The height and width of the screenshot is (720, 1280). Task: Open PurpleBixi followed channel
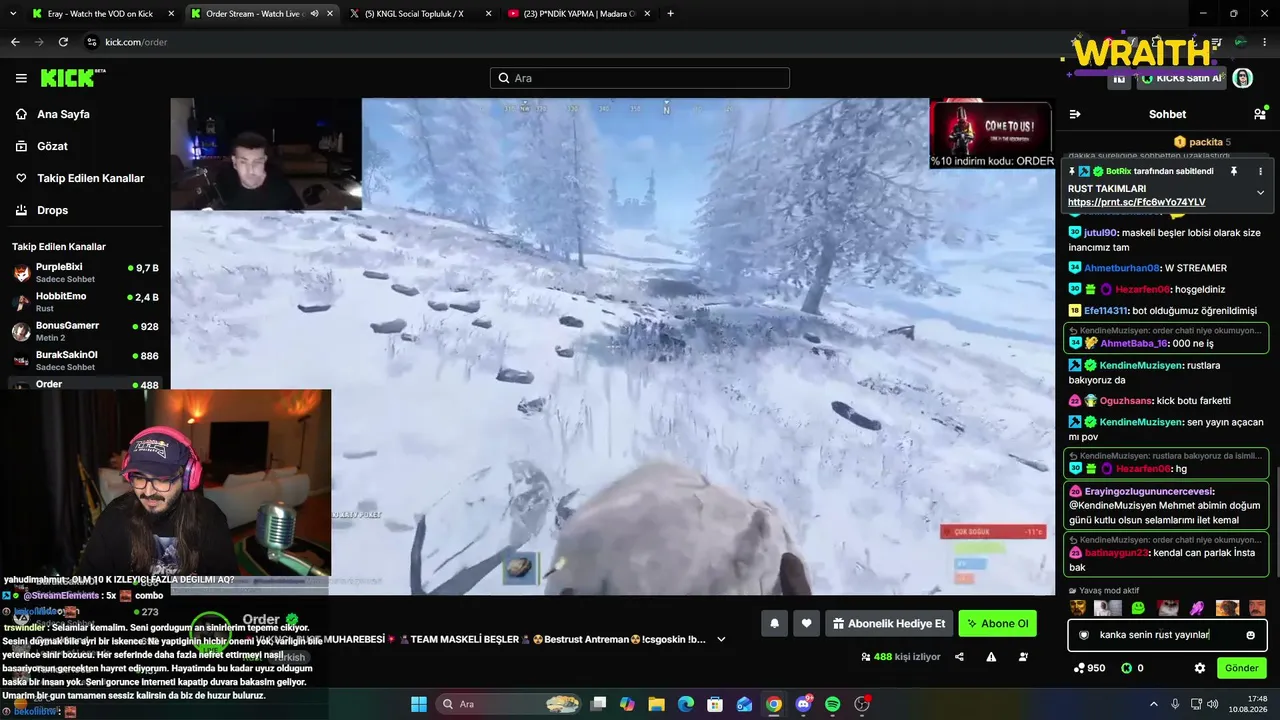85,273
